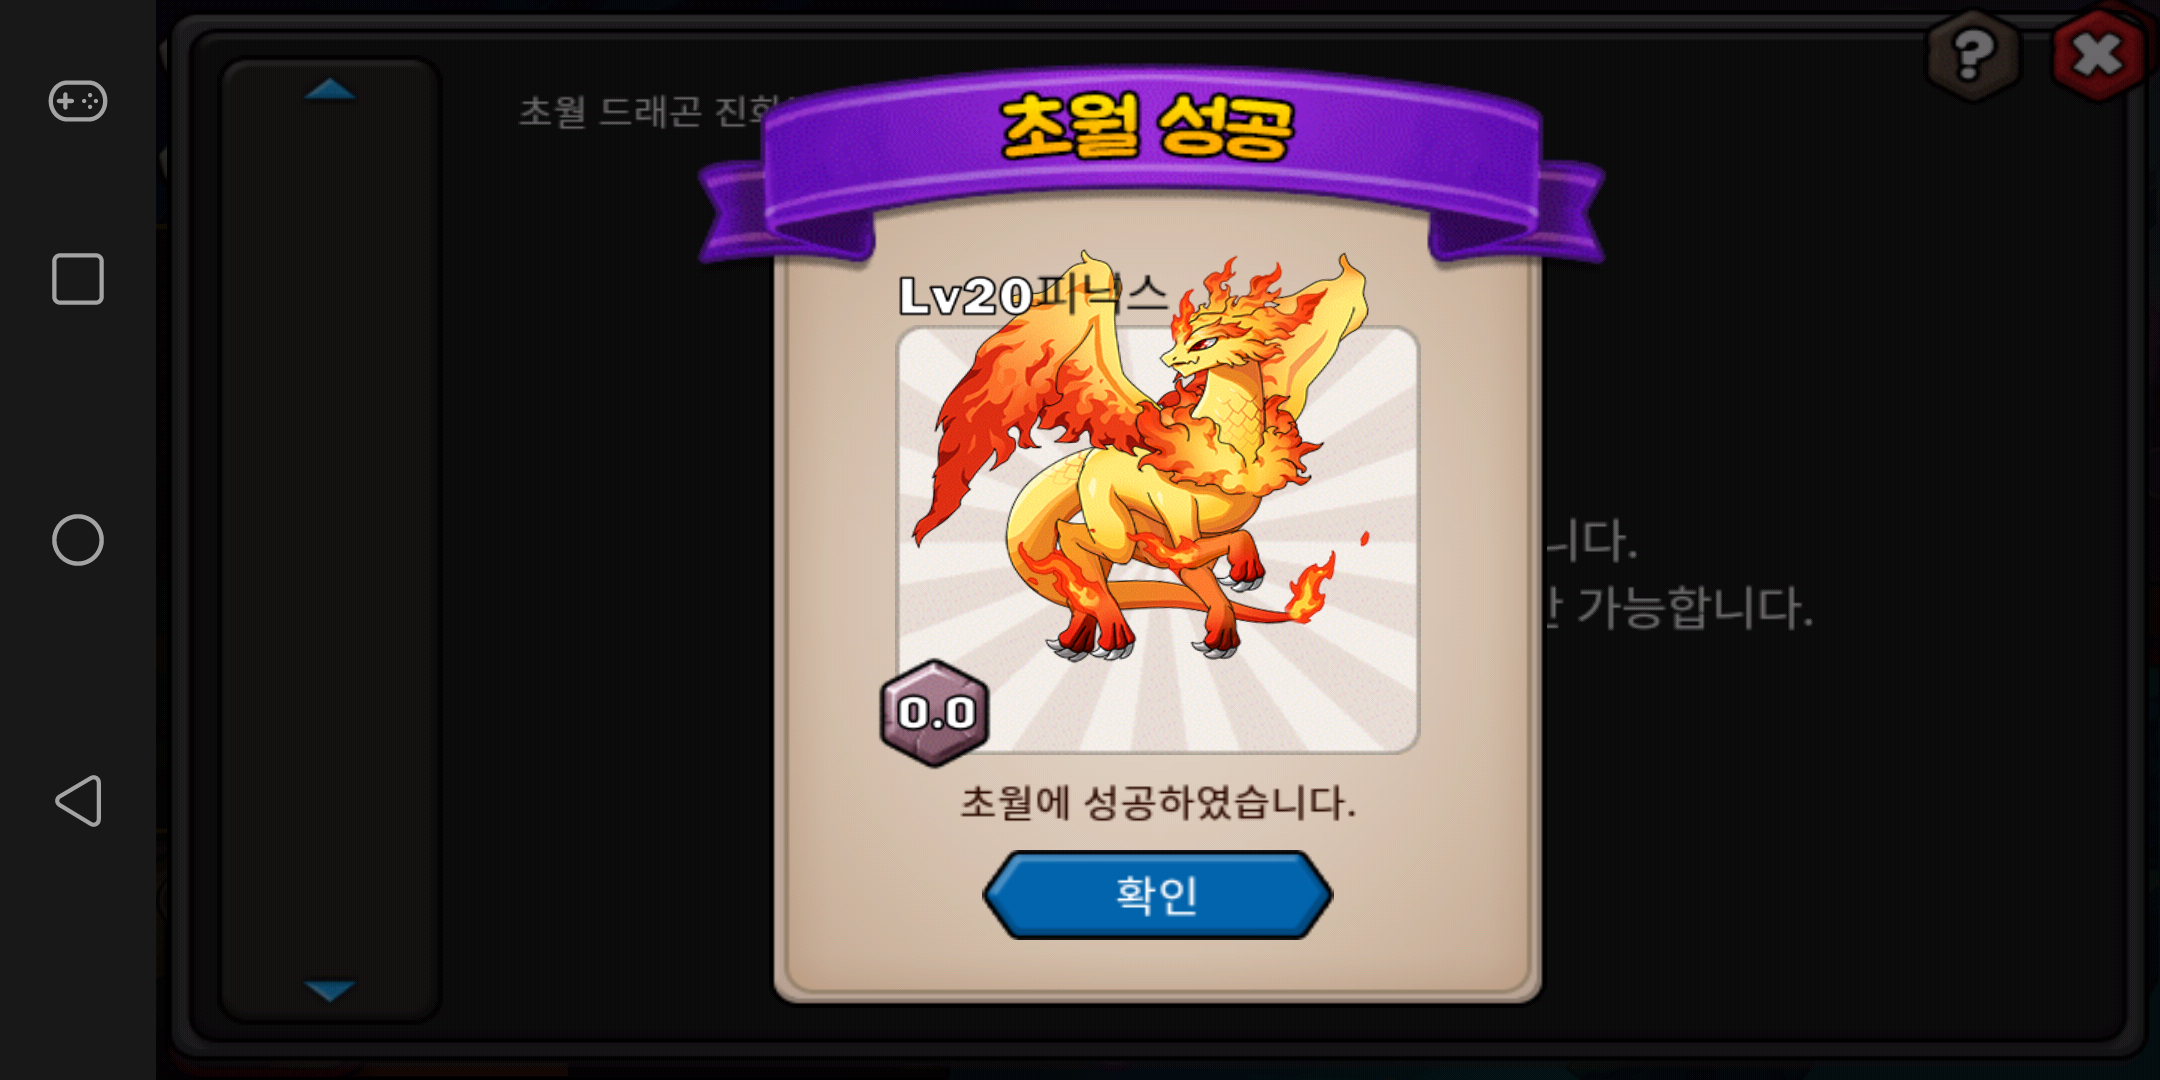Click the blue down arrow in left panel
2160x1080 pixels.
(330, 990)
